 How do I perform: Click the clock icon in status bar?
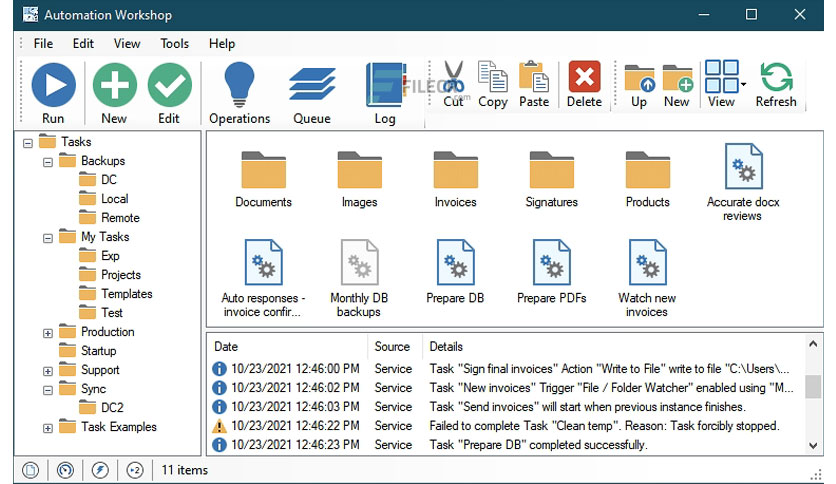[x=66, y=470]
